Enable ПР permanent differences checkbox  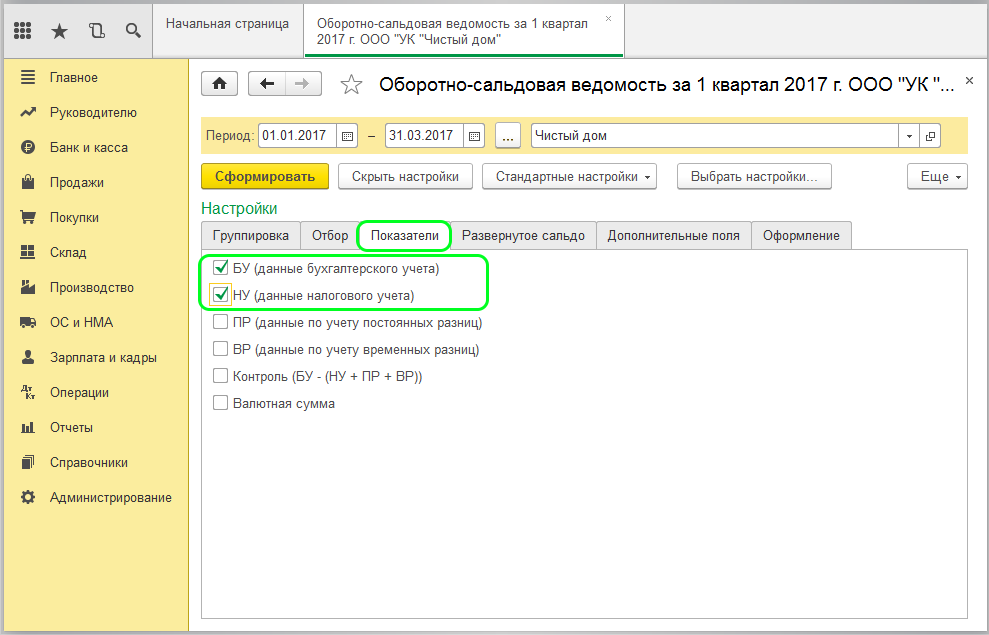221,323
